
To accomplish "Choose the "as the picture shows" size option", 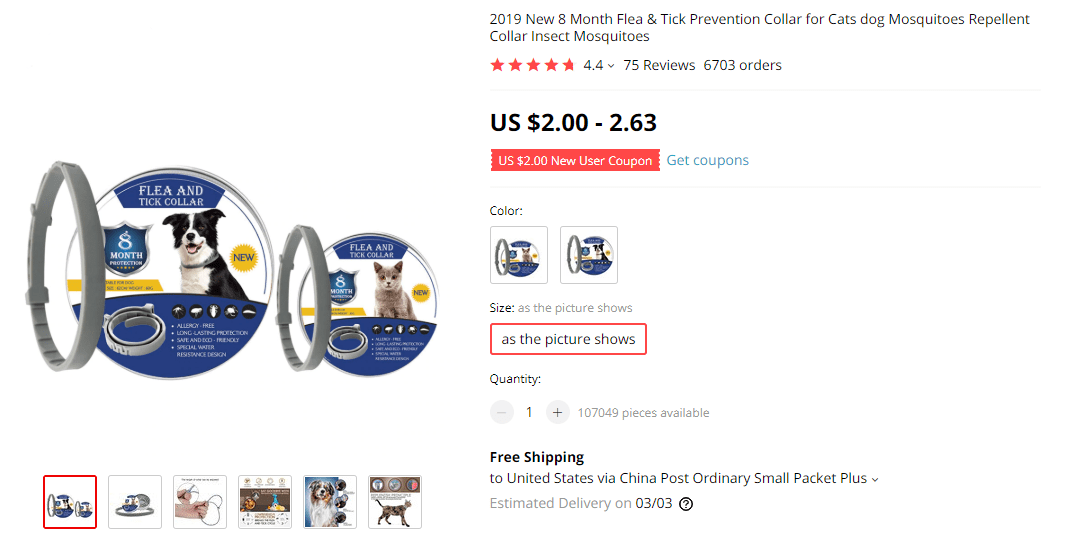I will coord(568,339).
